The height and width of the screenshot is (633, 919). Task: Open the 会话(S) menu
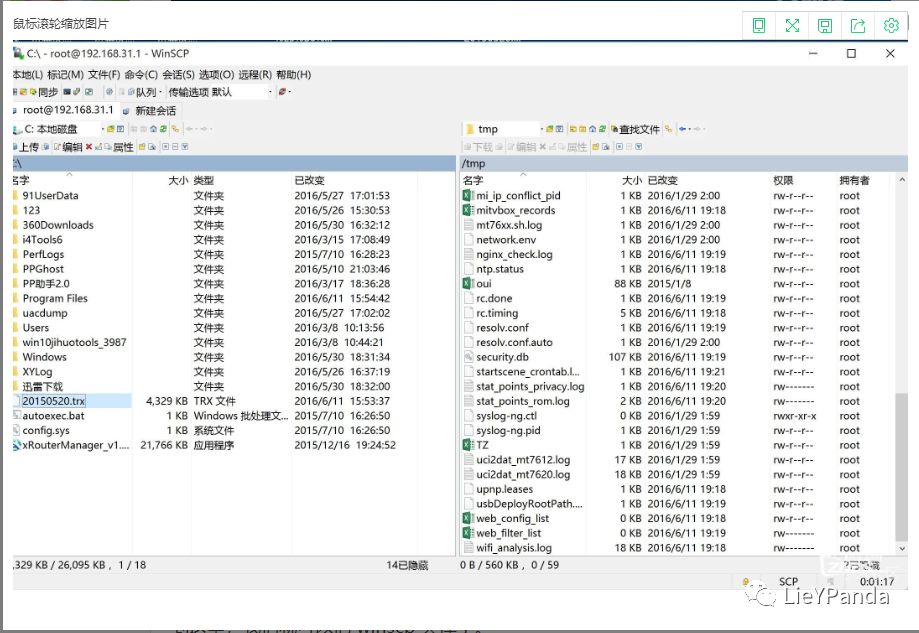tap(178, 74)
